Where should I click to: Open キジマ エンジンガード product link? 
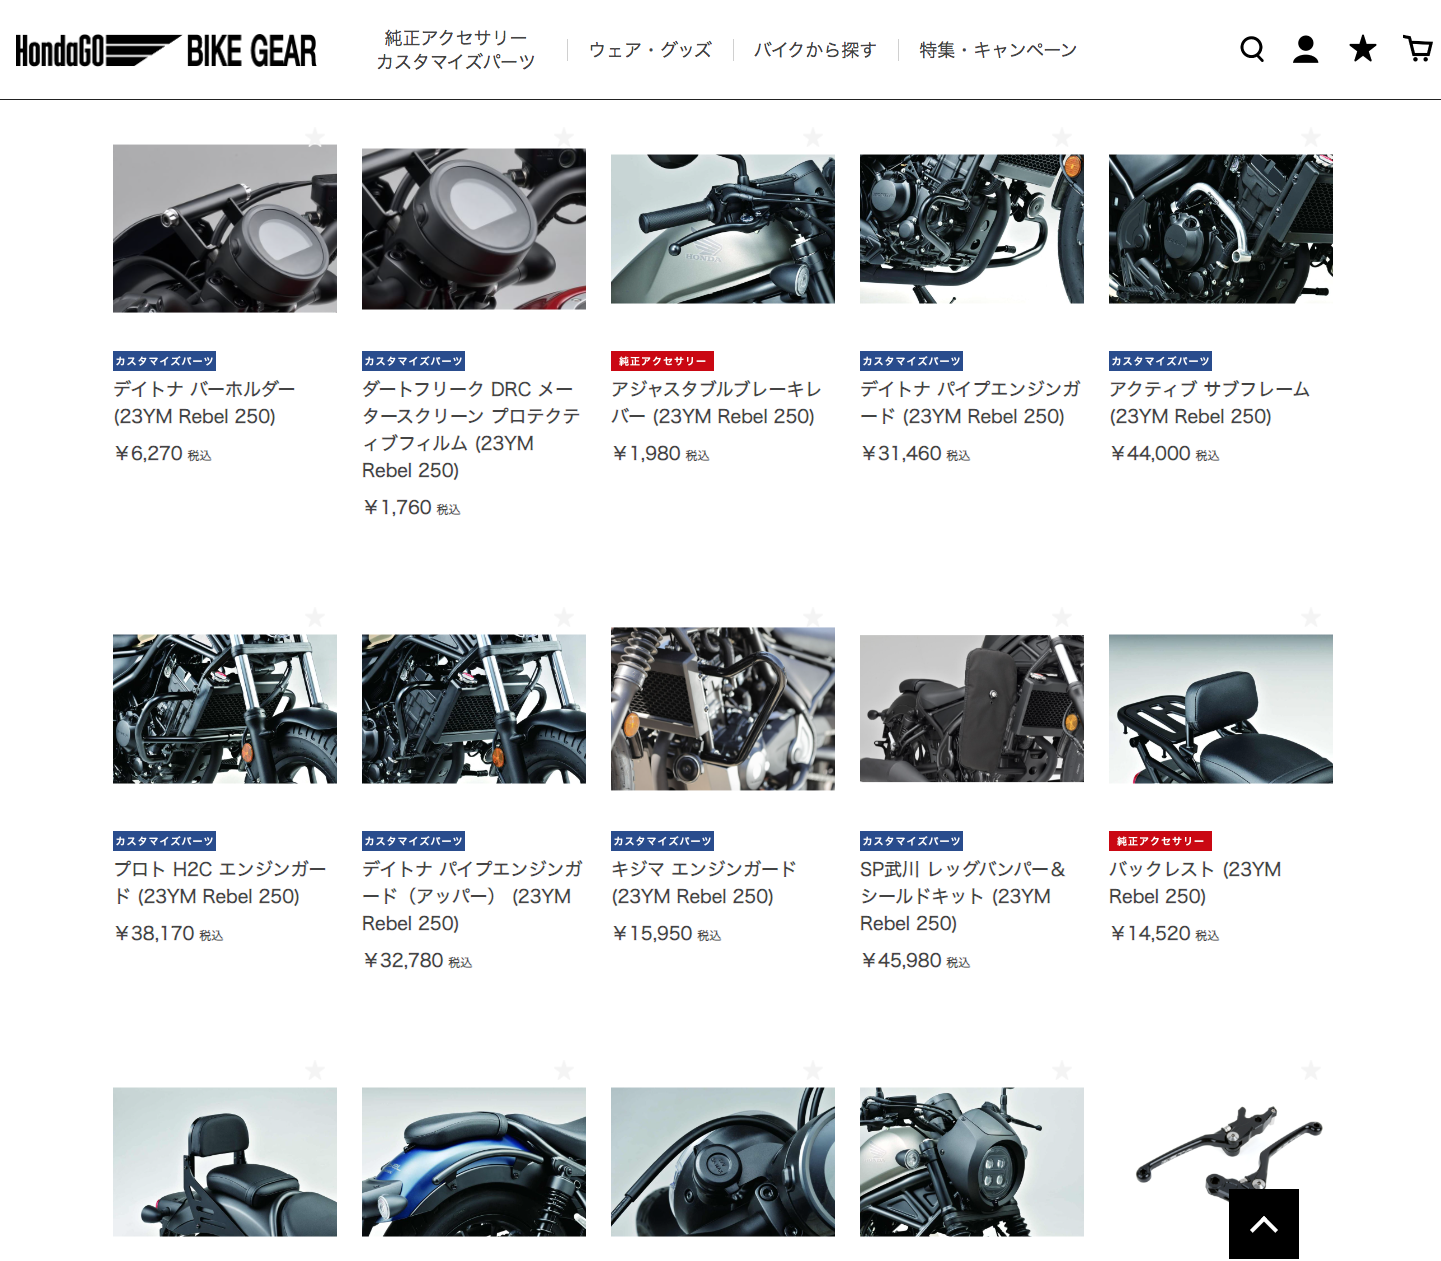pyautogui.click(x=703, y=882)
